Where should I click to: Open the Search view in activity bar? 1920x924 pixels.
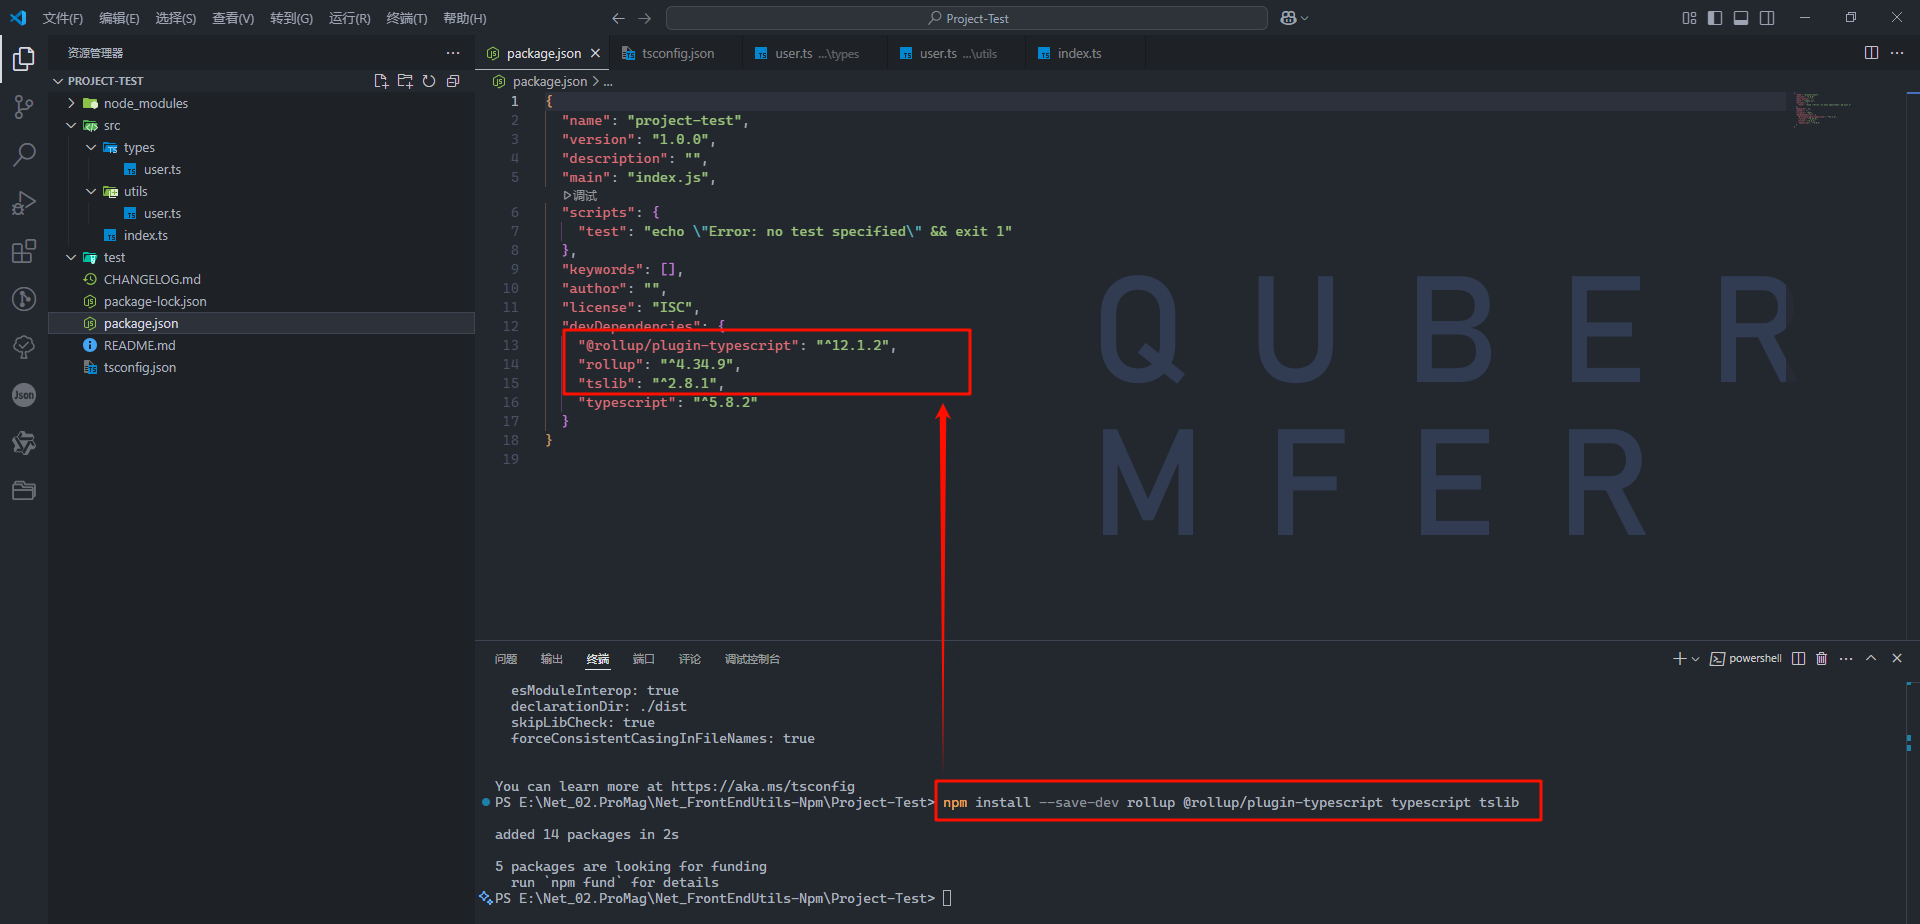point(24,155)
